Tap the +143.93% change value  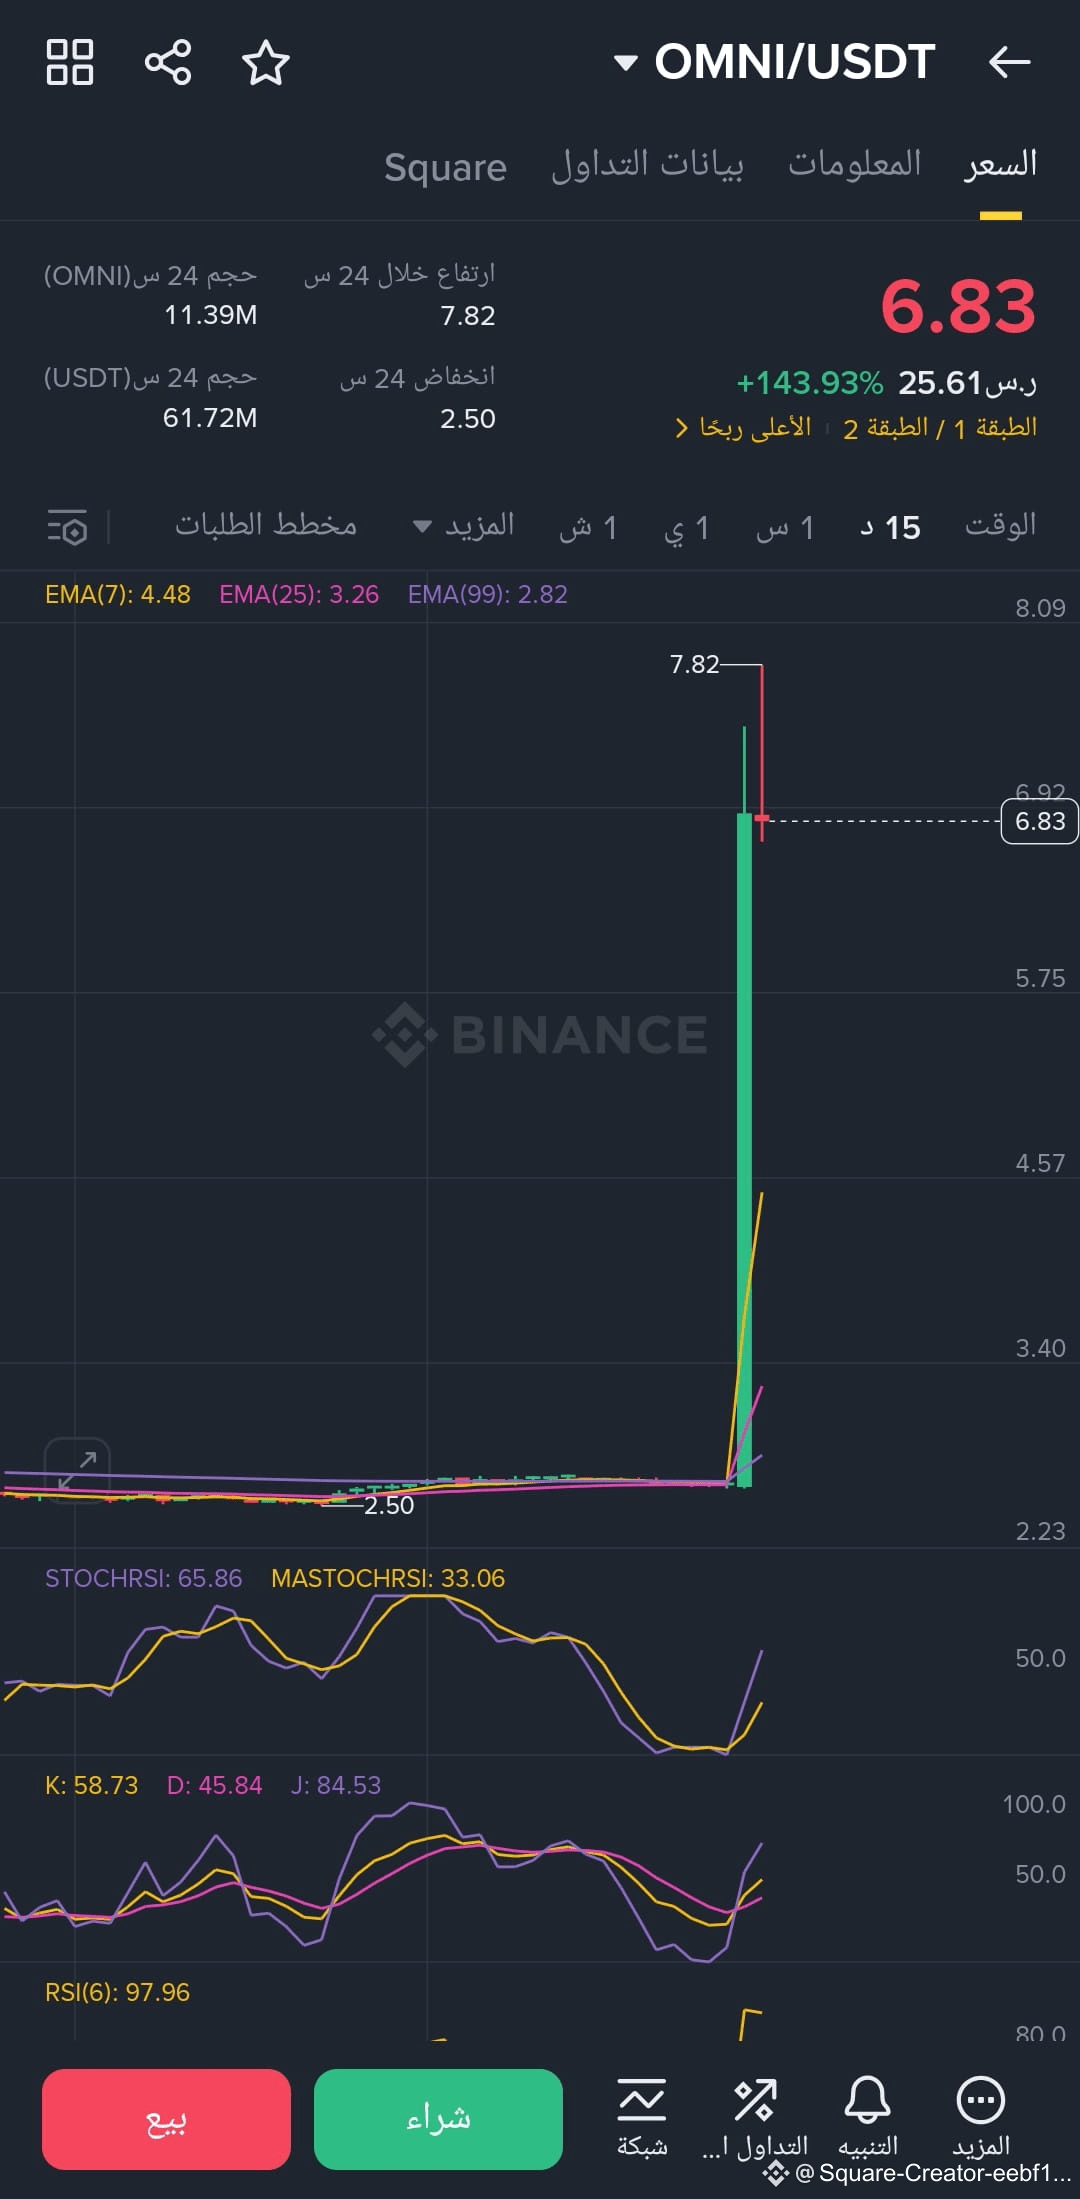809,383
